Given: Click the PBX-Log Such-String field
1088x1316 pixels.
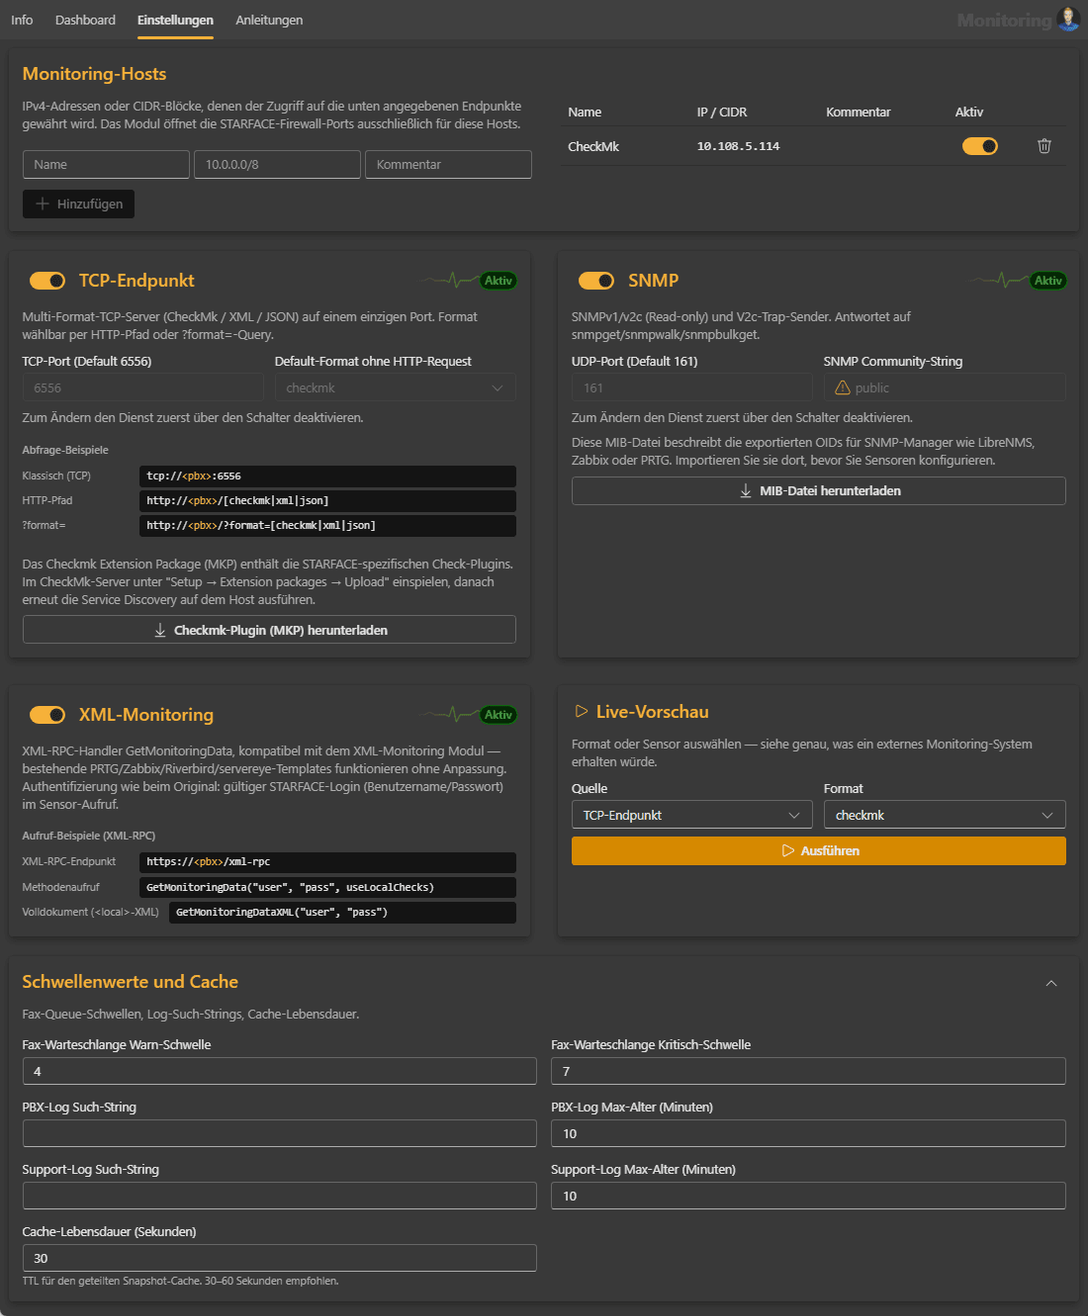Looking at the screenshot, I should coord(279,1133).
